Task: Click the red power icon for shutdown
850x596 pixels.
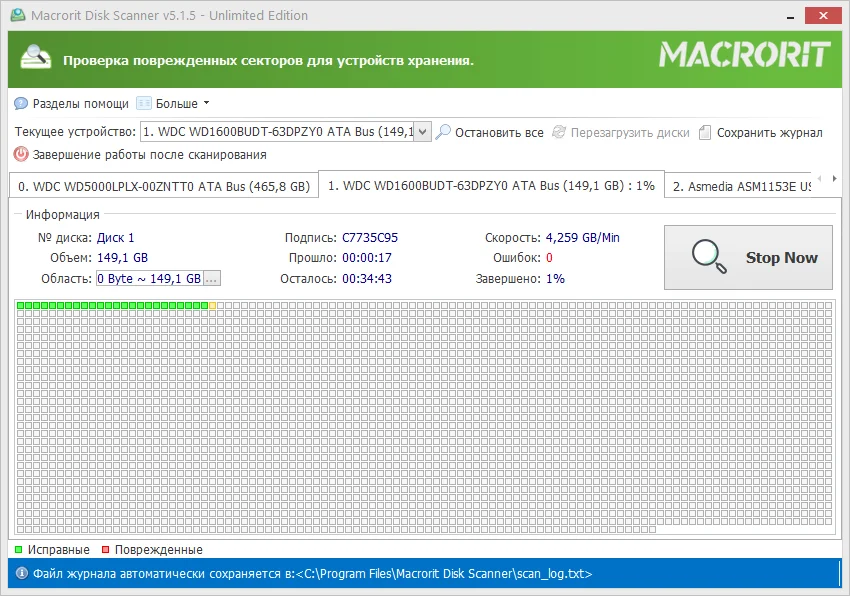Action: point(21,155)
